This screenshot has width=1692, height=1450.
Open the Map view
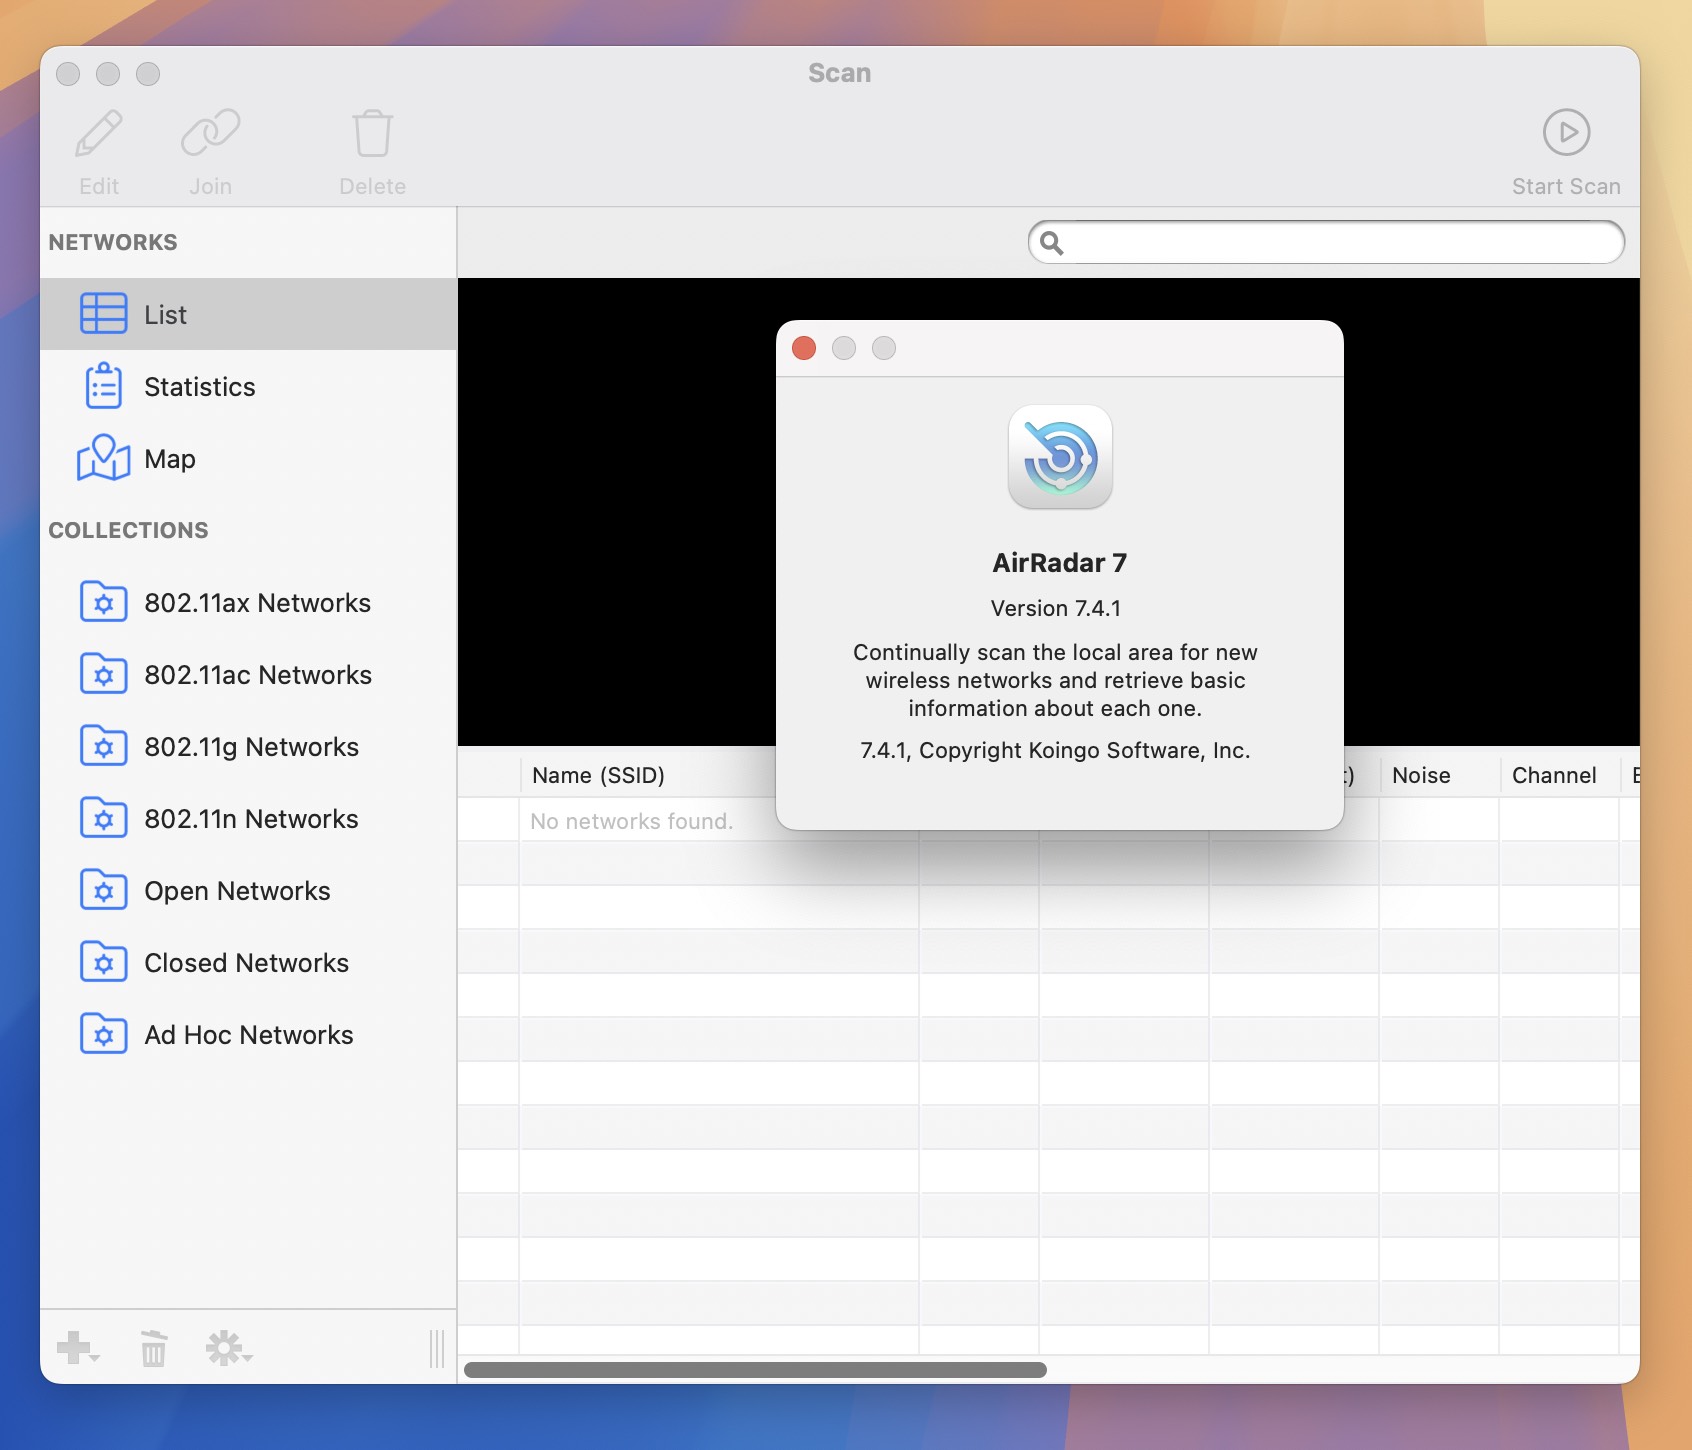point(248,458)
